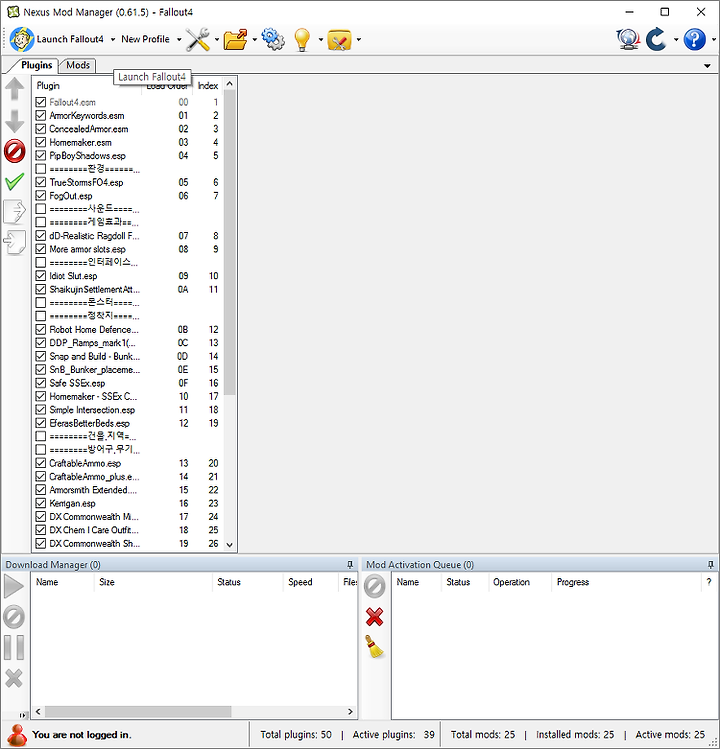This screenshot has height=749, width=720.
Task: Expand the New Profile dropdown arrow
Action: coord(179,40)
